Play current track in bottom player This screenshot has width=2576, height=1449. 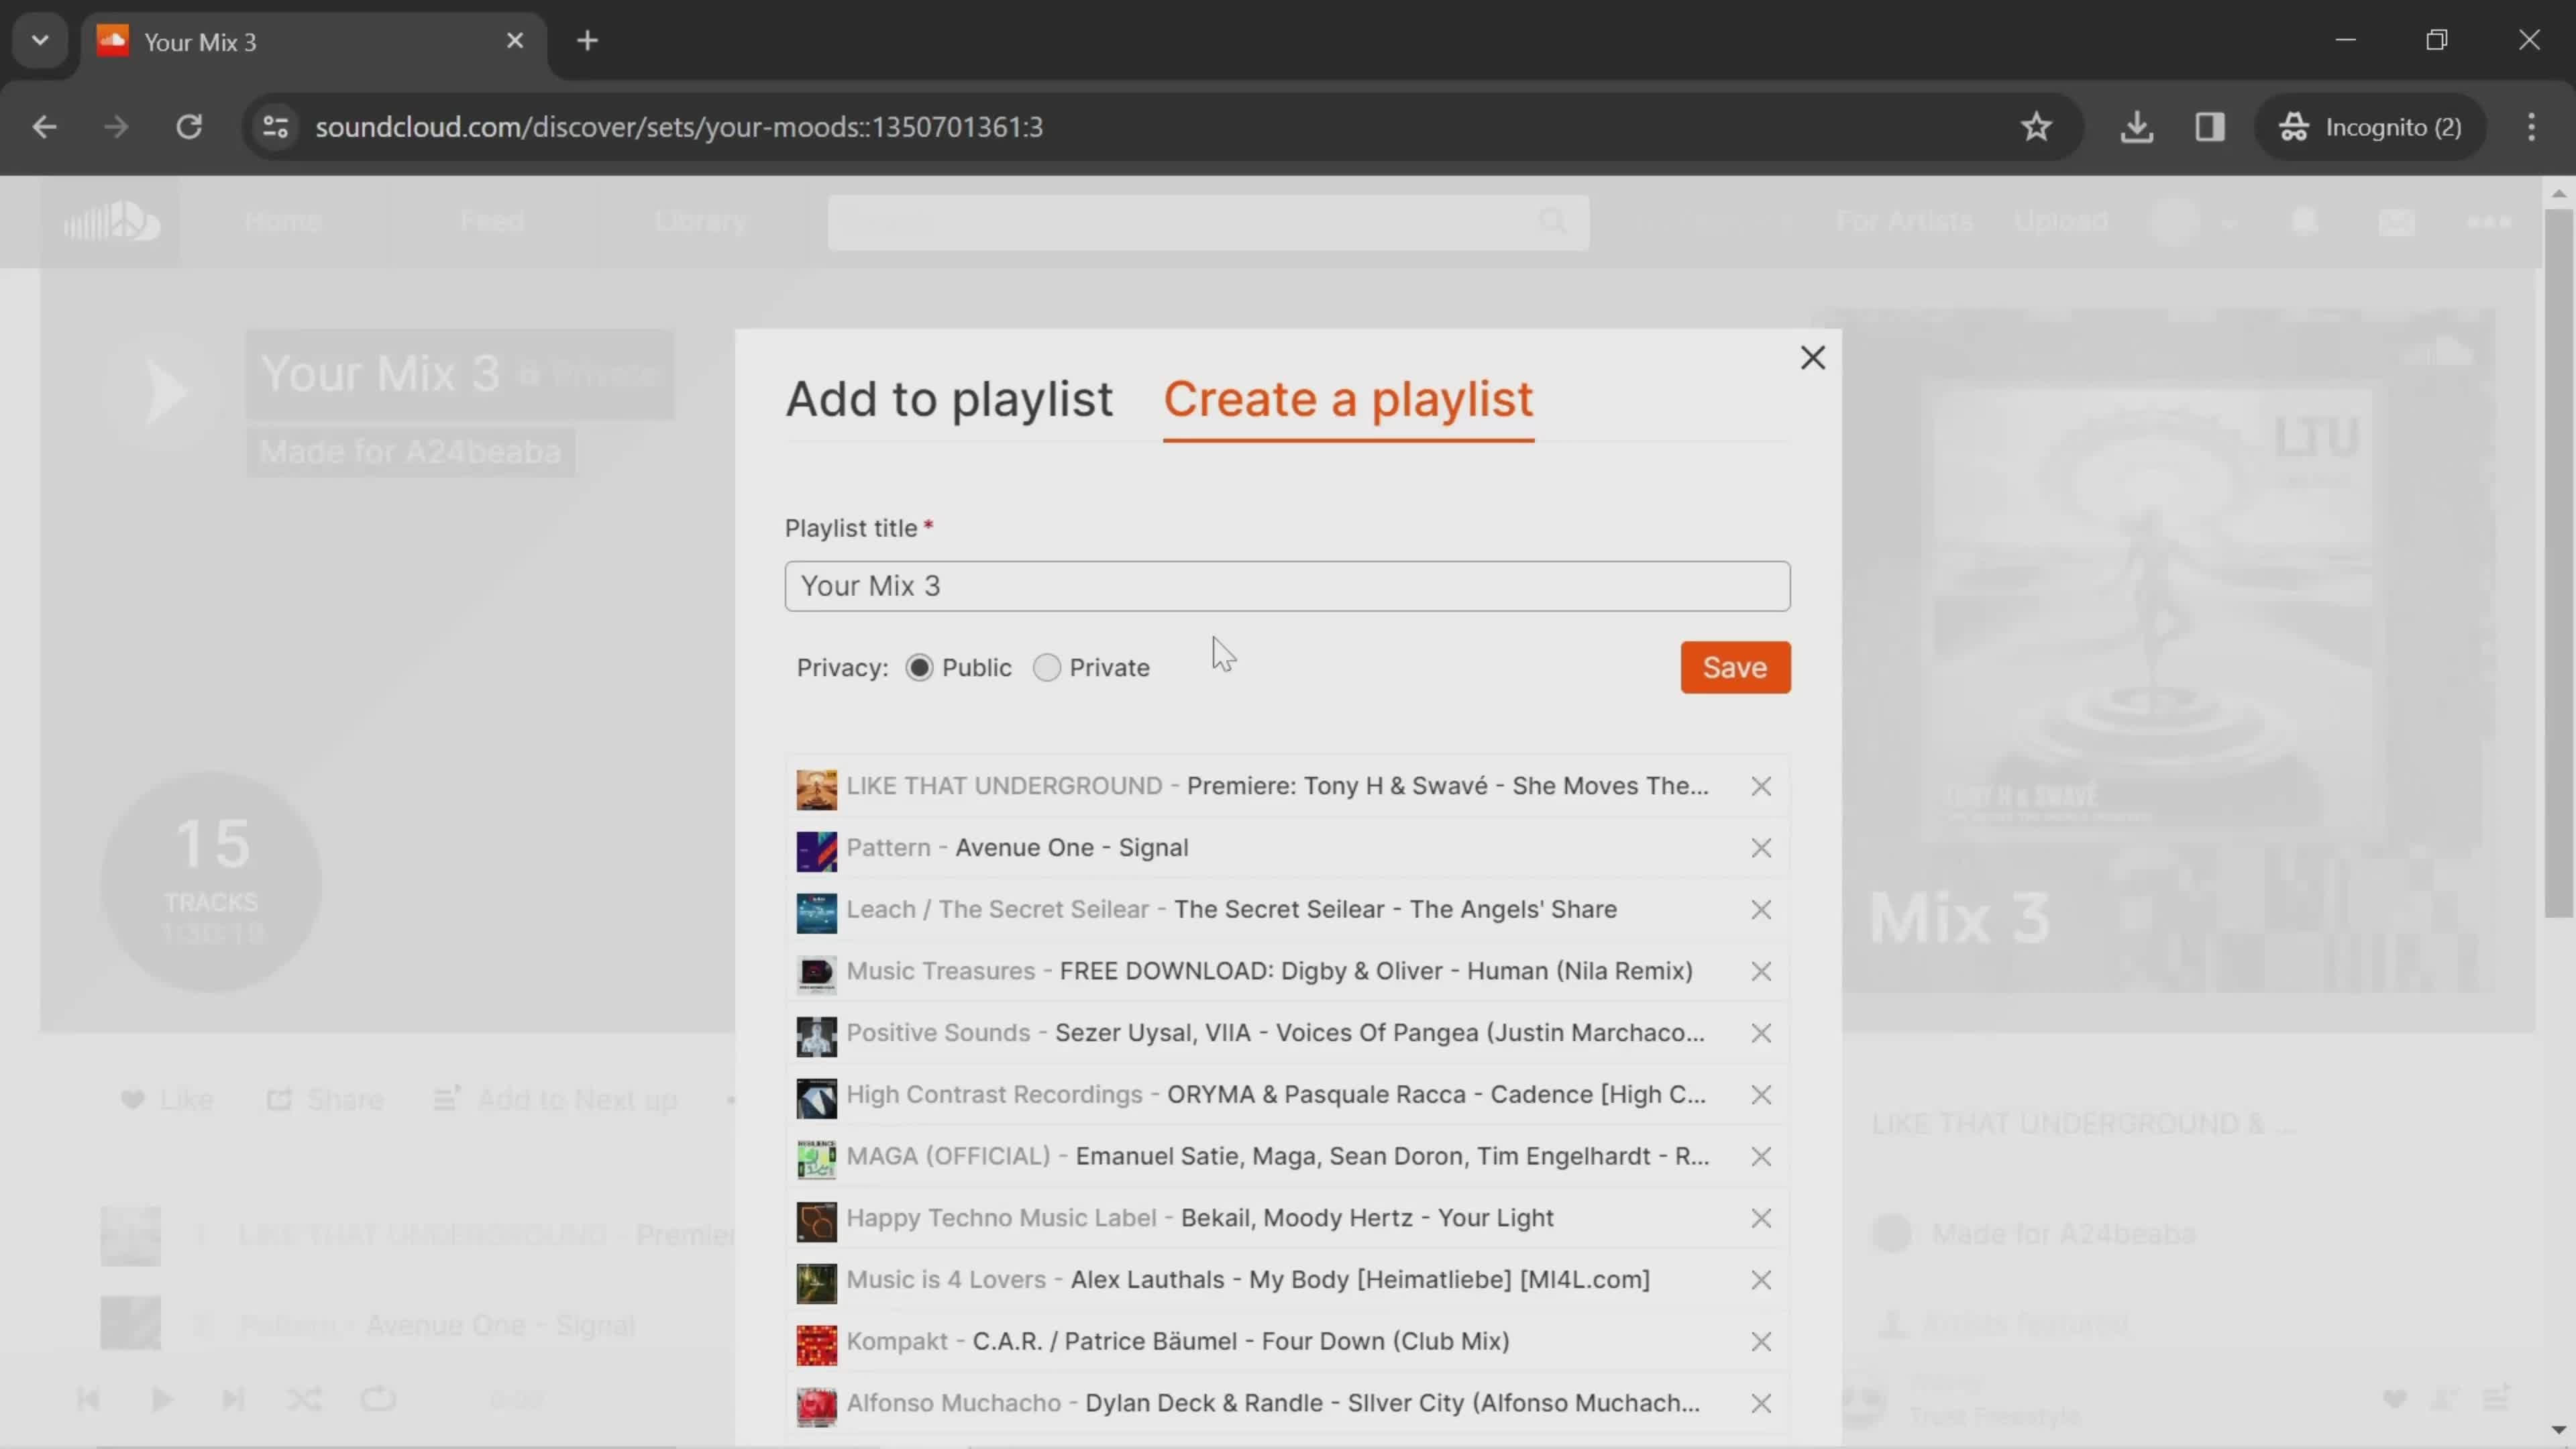(x=161, y=1399)
